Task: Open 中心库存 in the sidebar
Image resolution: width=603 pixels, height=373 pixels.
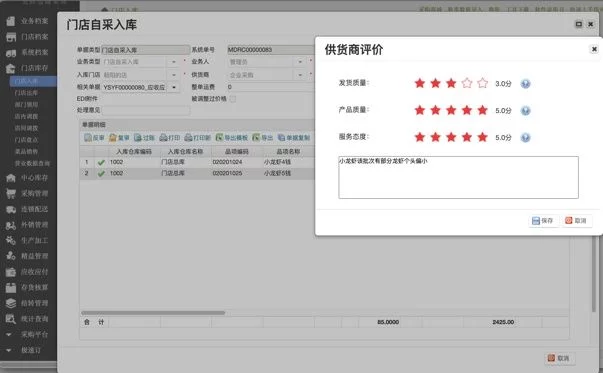Action: tap(28, 178)
